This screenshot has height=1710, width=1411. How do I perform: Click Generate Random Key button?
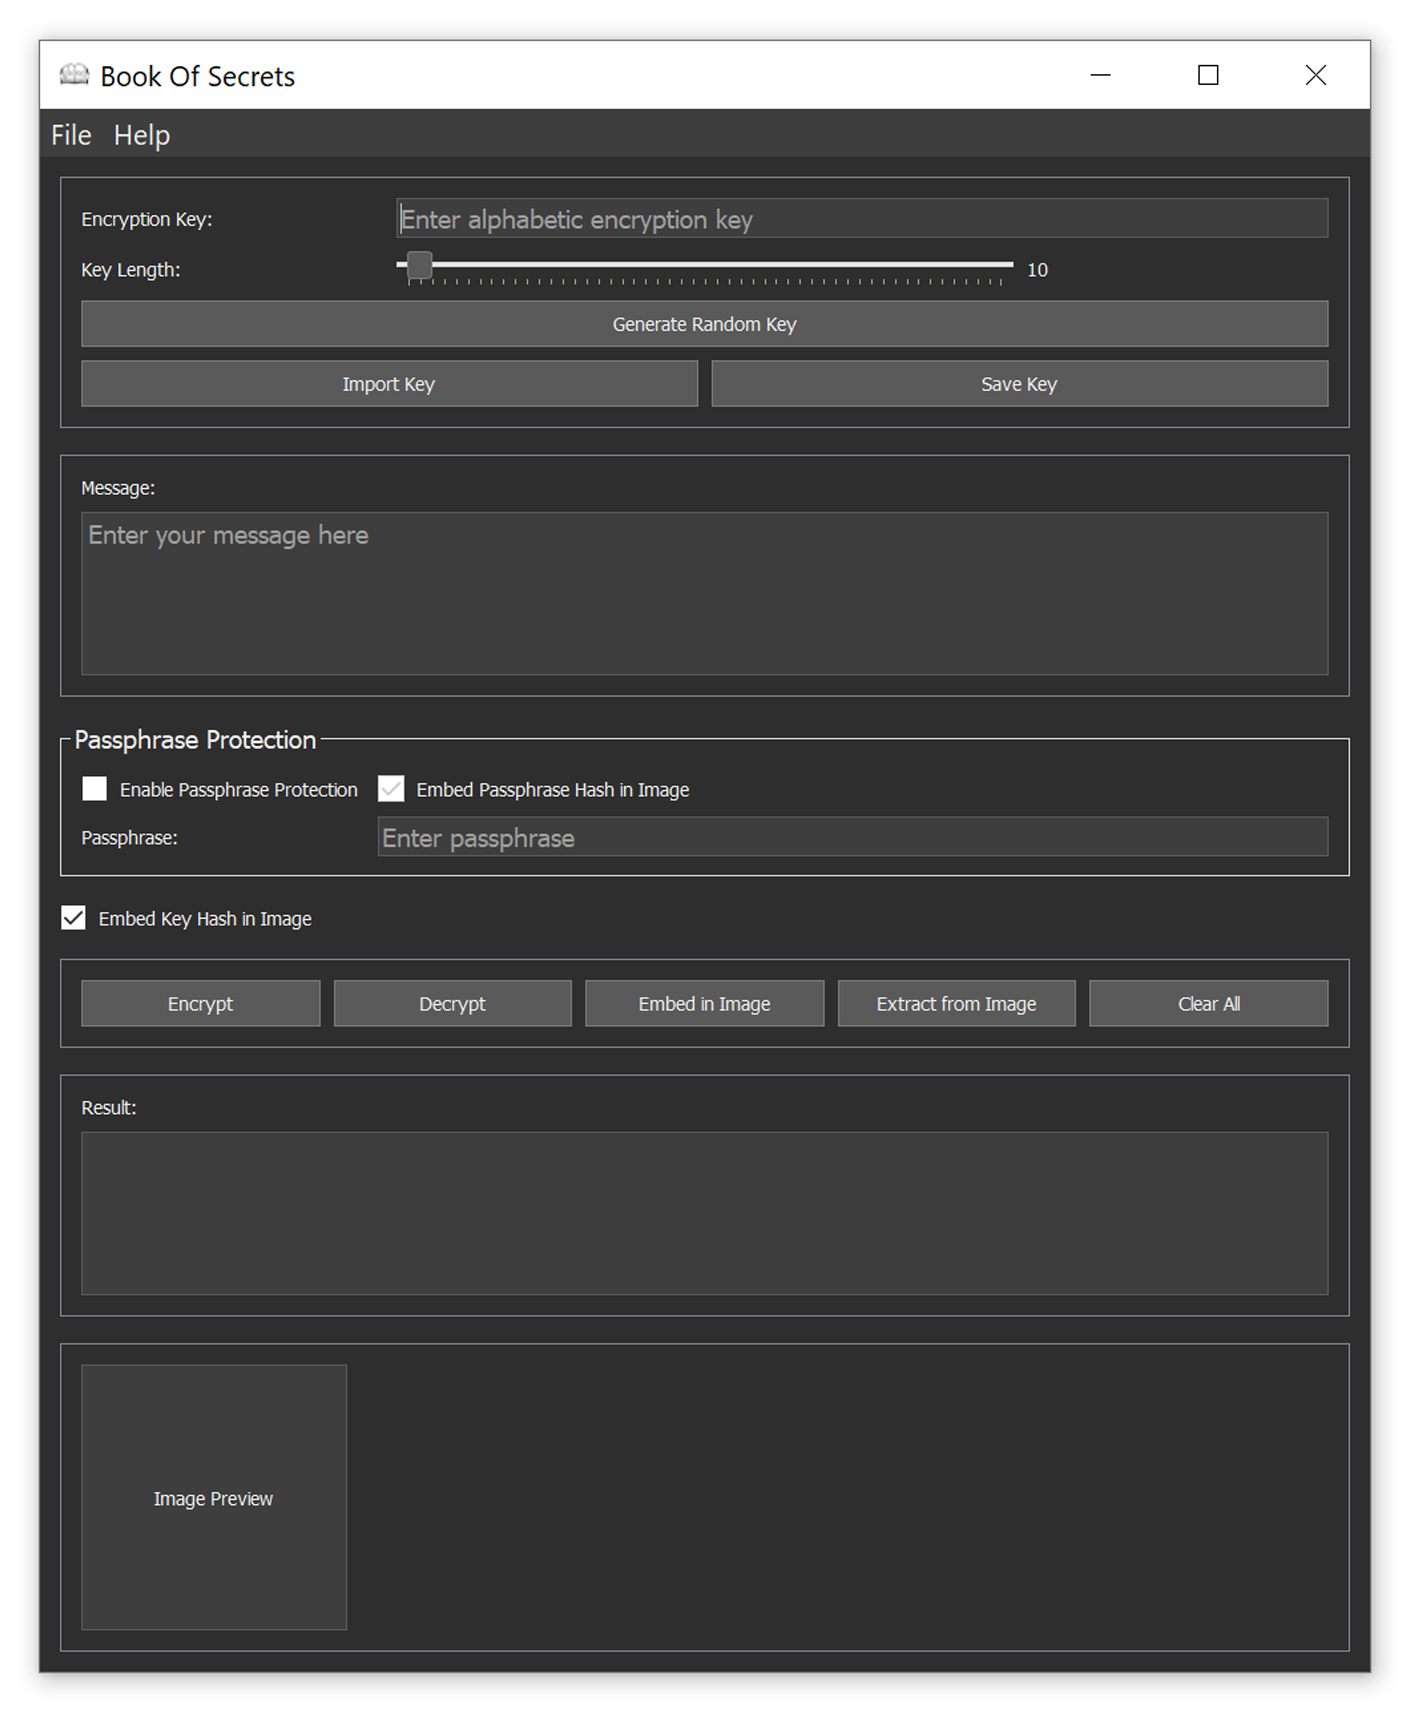pos(704,324)
